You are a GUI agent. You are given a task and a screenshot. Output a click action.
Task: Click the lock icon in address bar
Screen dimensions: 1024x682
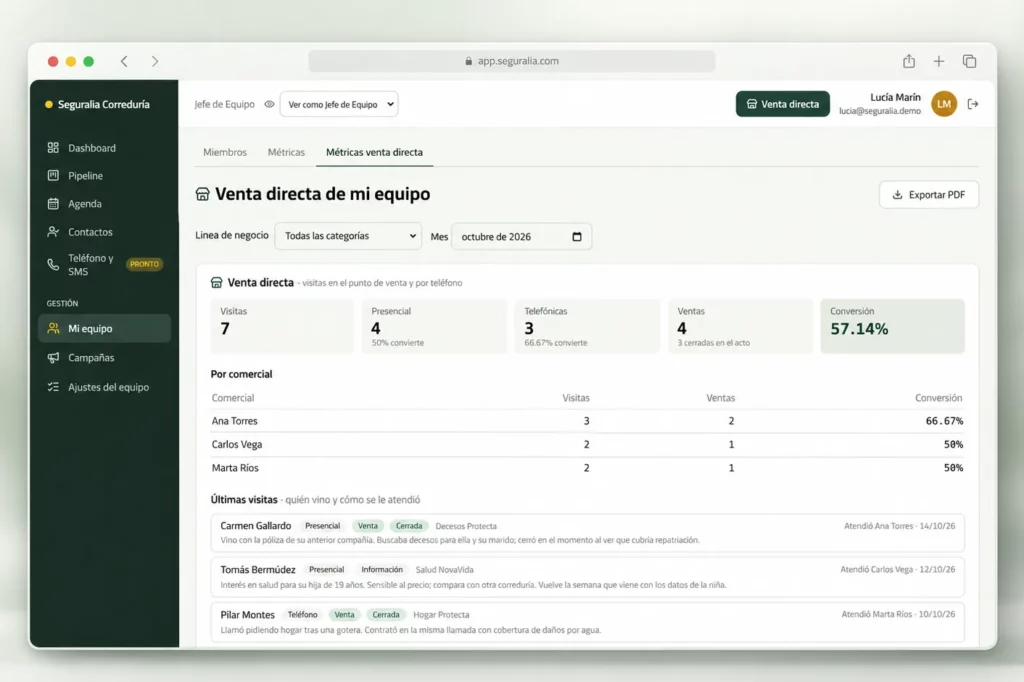[x=468, y=61]
